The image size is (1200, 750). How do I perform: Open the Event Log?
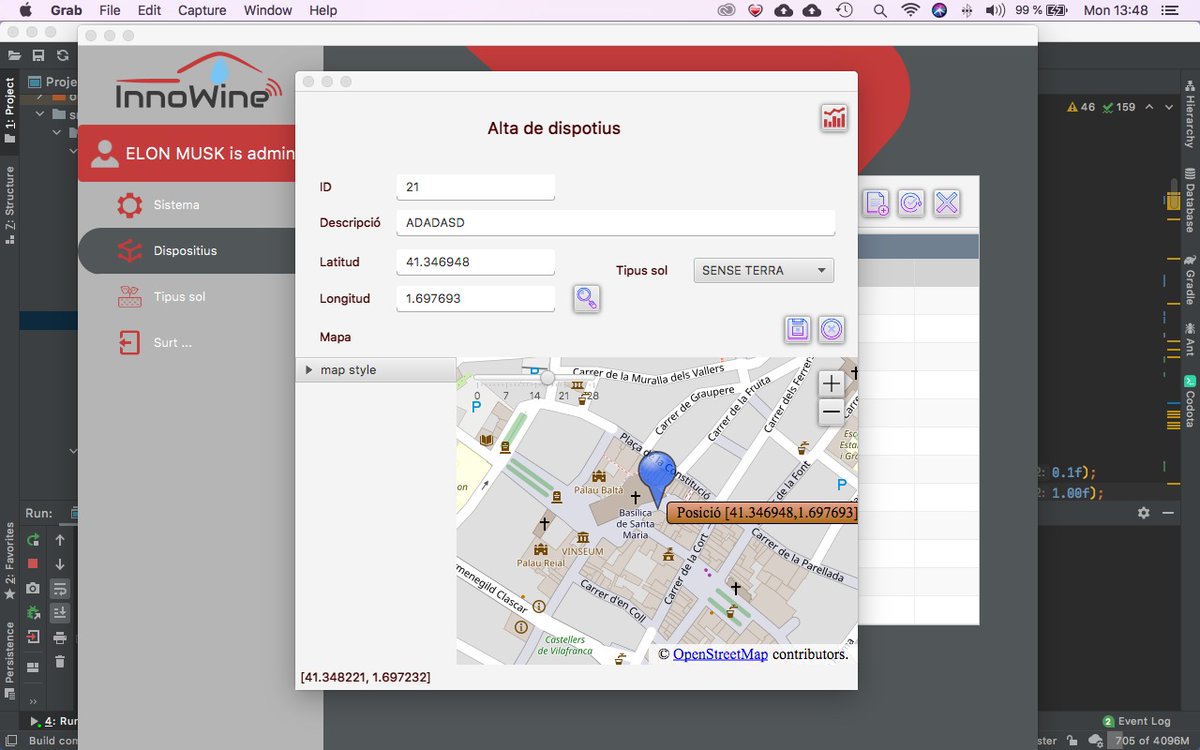click(x=1136, y=721)
